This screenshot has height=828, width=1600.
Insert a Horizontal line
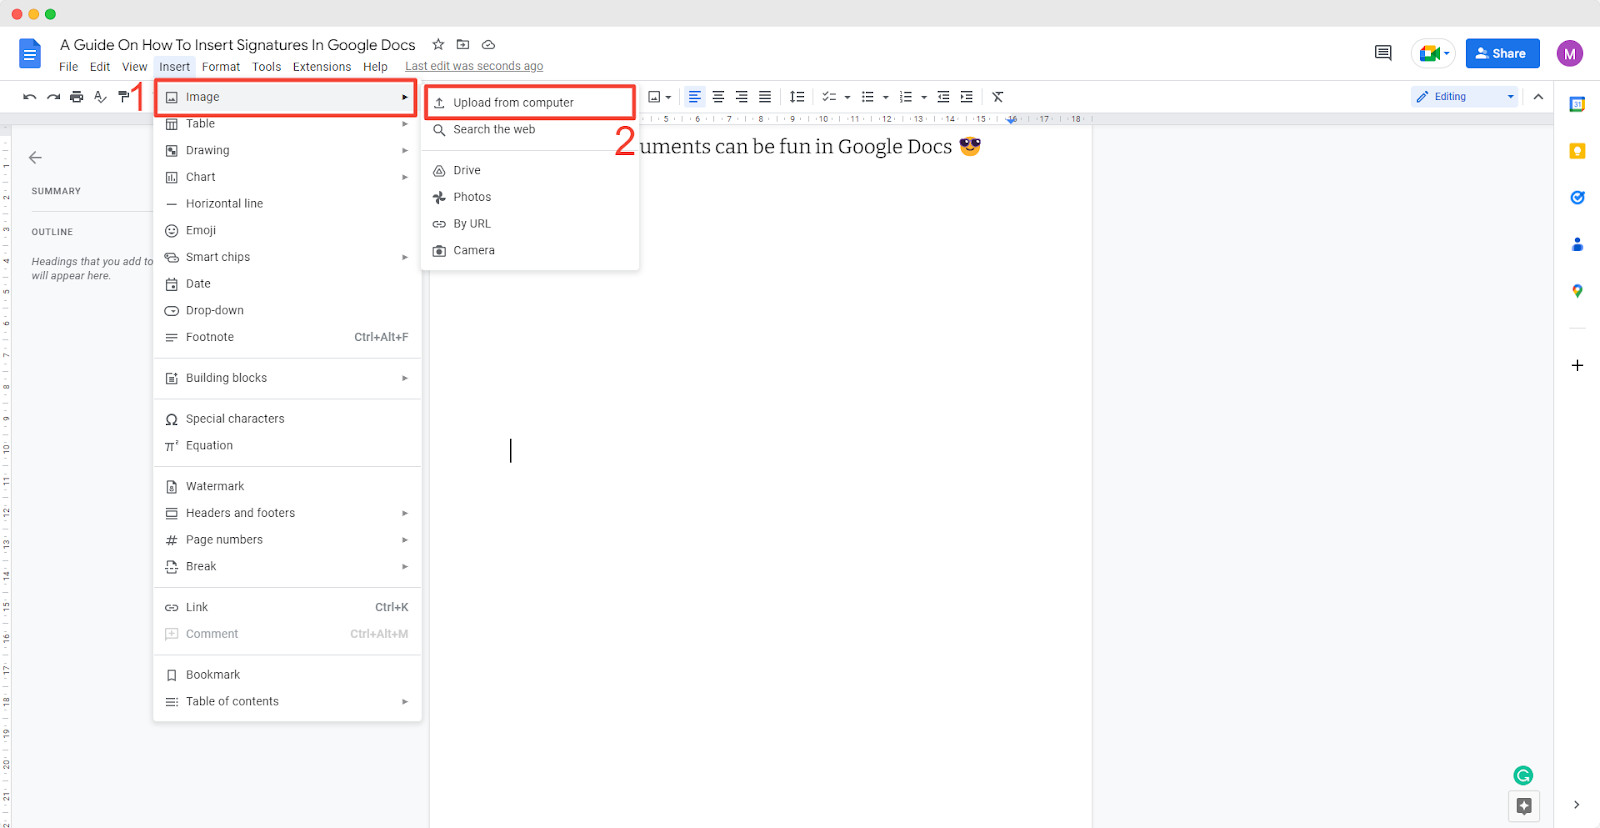tap(287, 203)
